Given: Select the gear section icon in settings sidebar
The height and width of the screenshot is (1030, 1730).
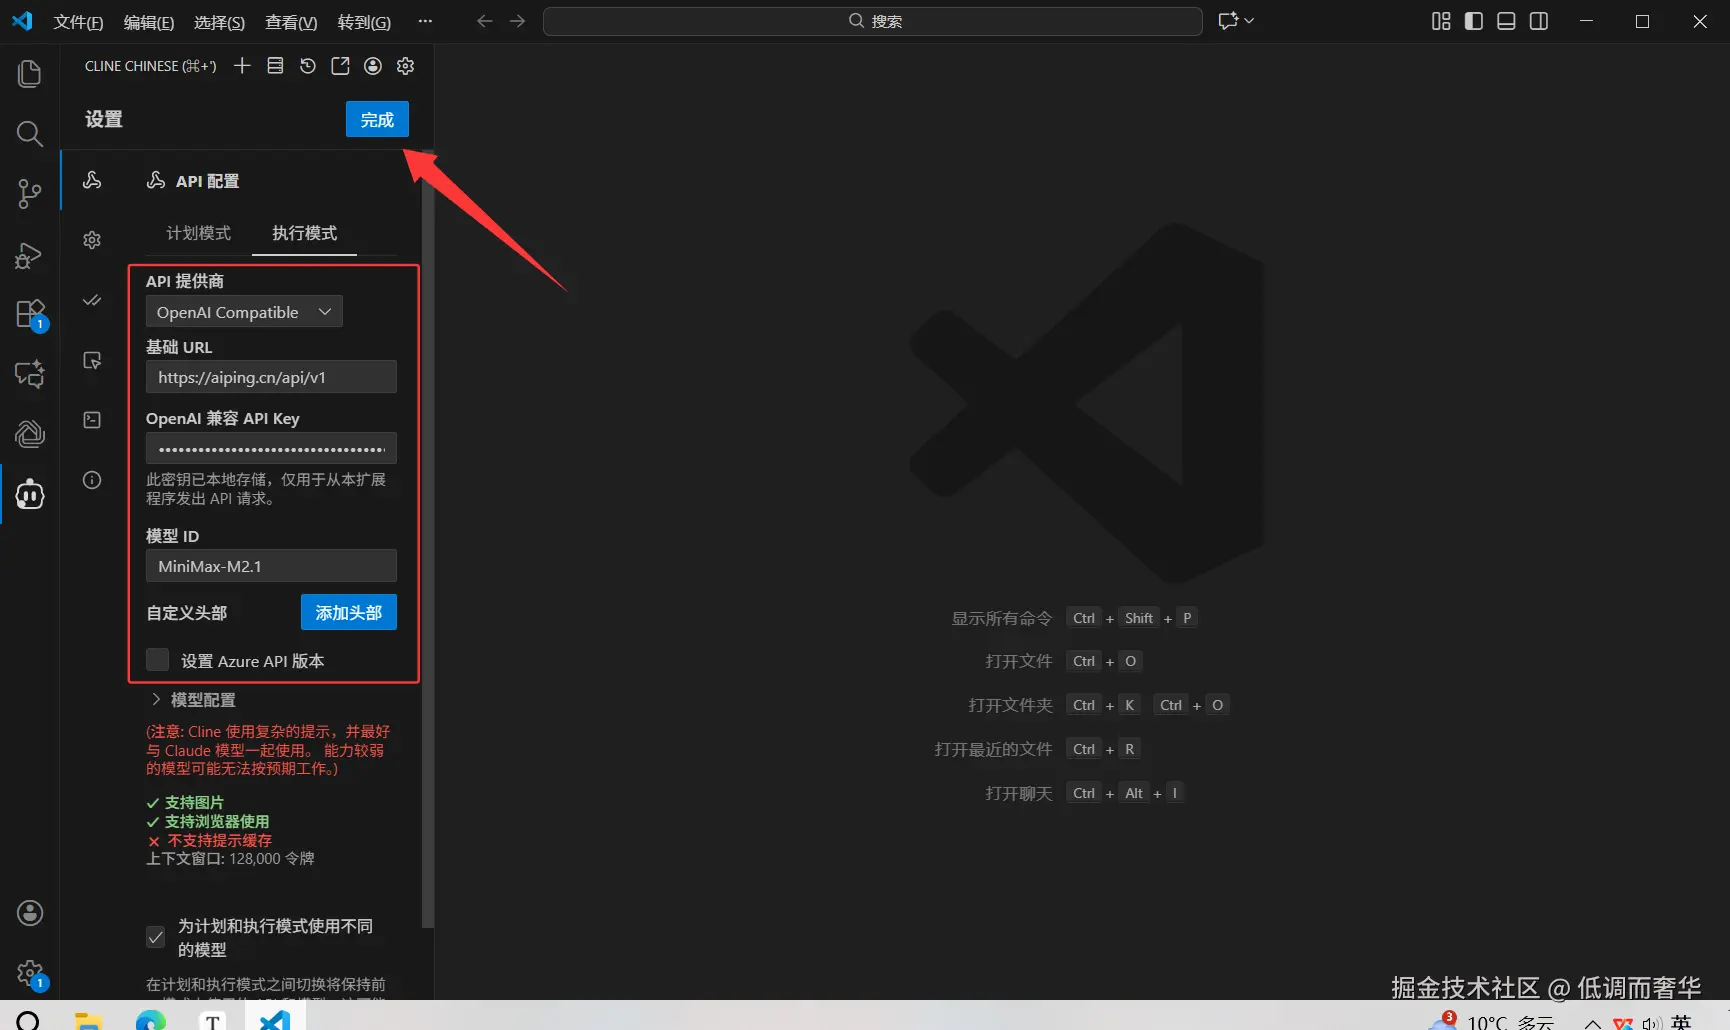Looking at the screenshot, I should pos(92,240).
